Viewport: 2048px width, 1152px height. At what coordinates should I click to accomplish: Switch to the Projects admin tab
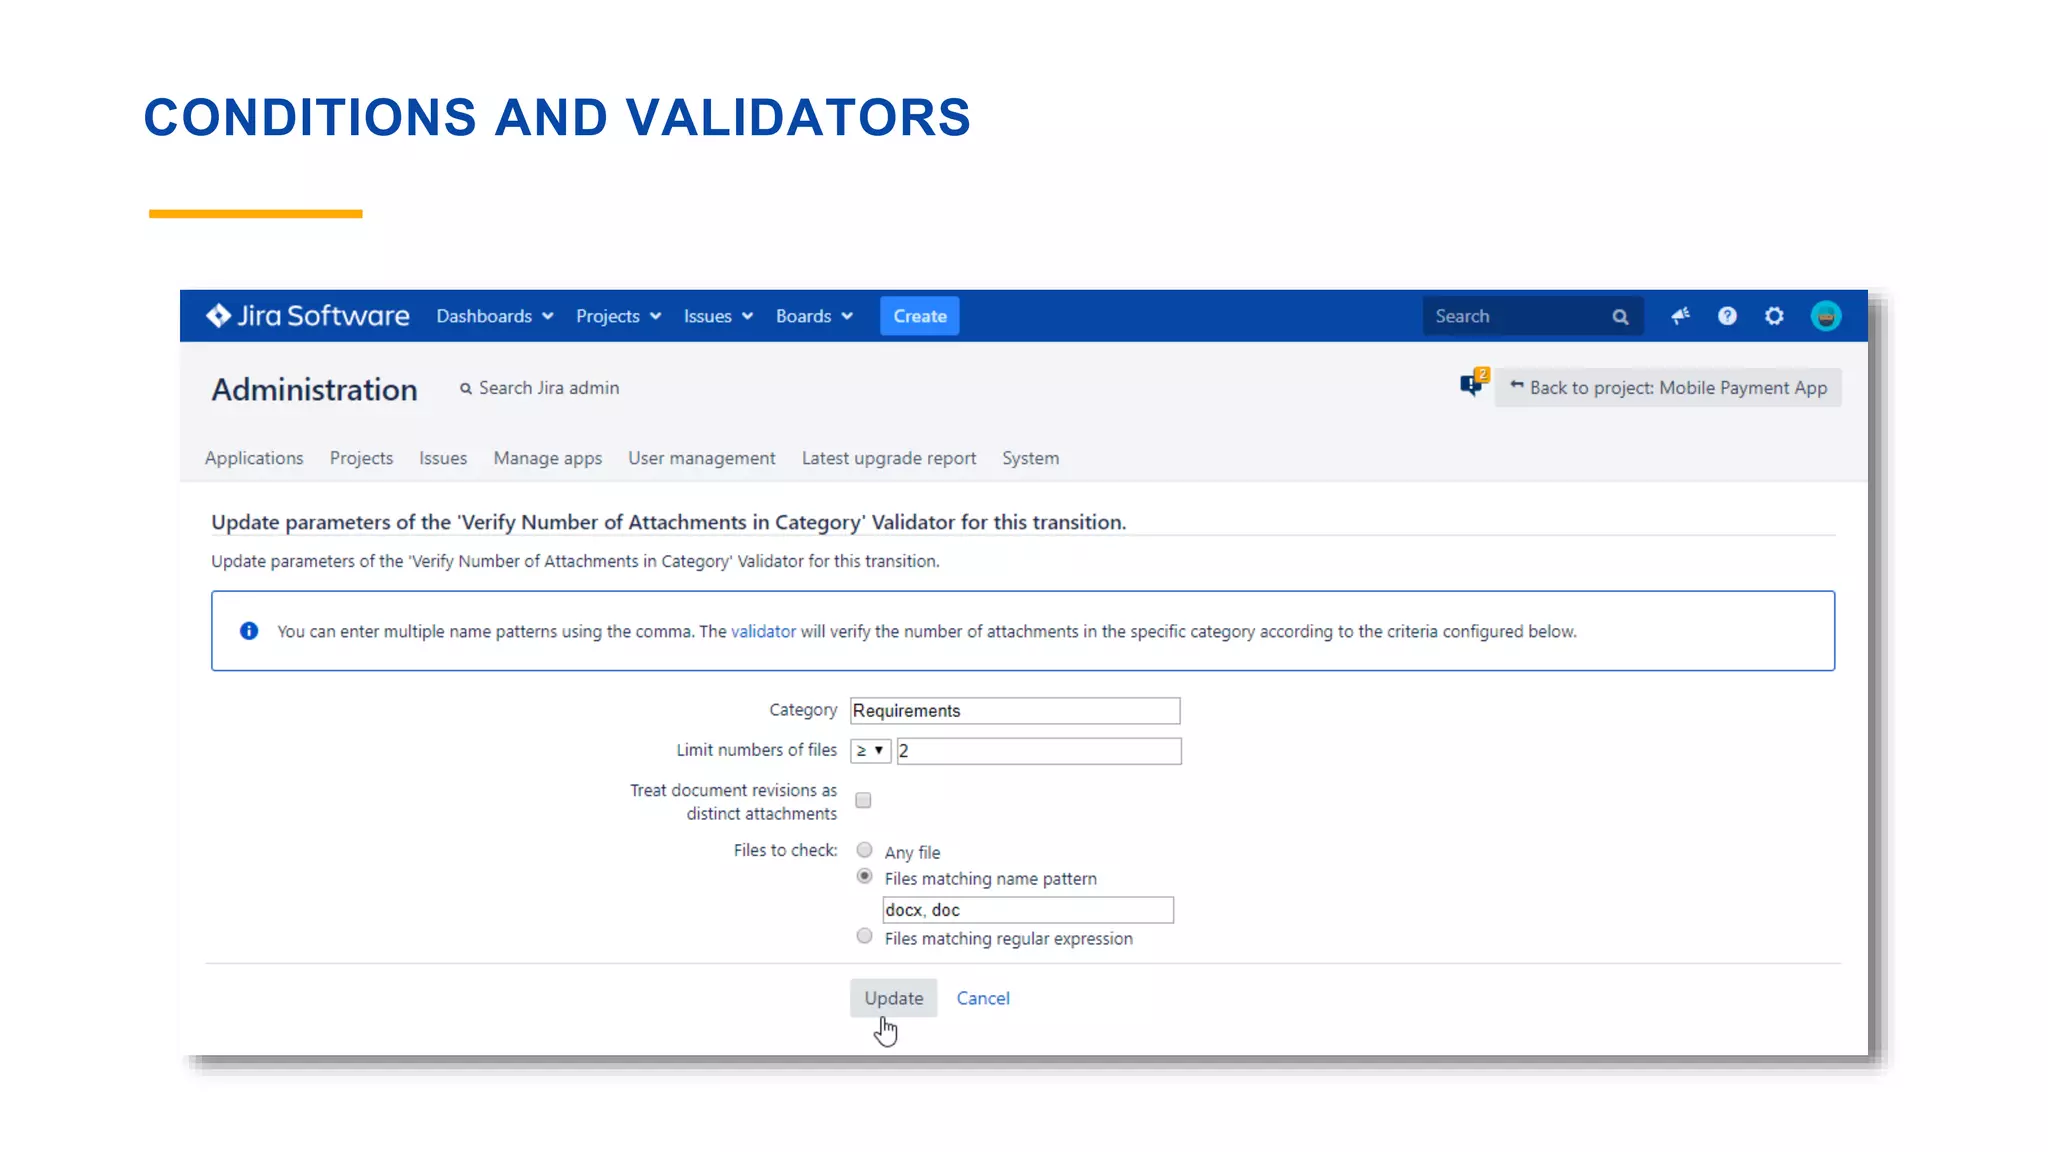361,458
